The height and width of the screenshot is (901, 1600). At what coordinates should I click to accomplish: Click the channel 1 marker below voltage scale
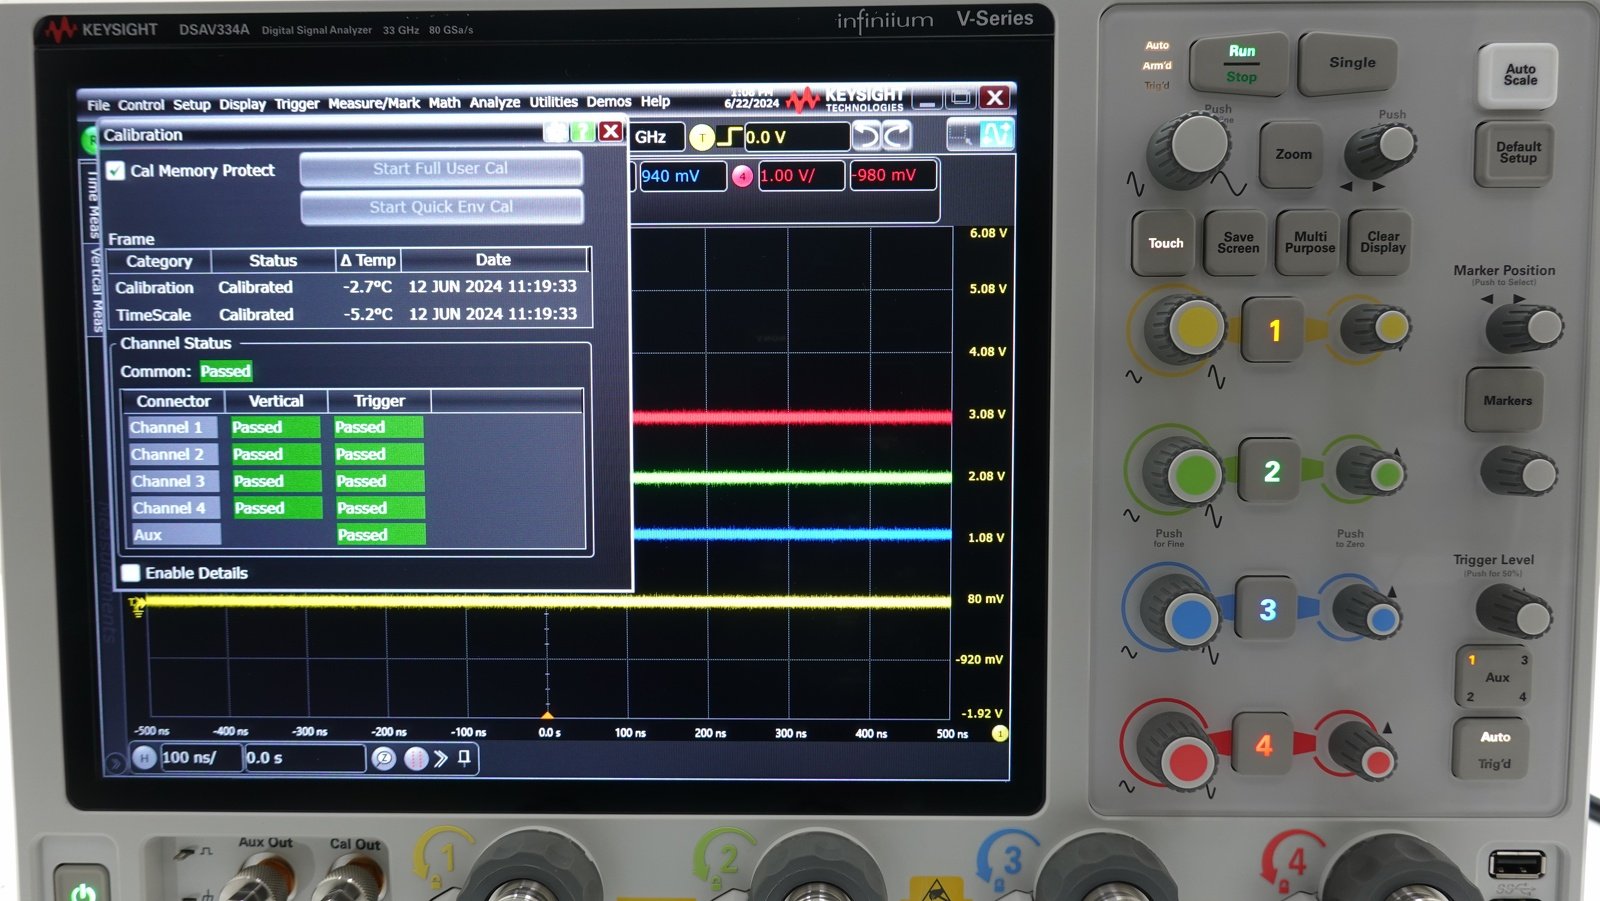point(999,734)
